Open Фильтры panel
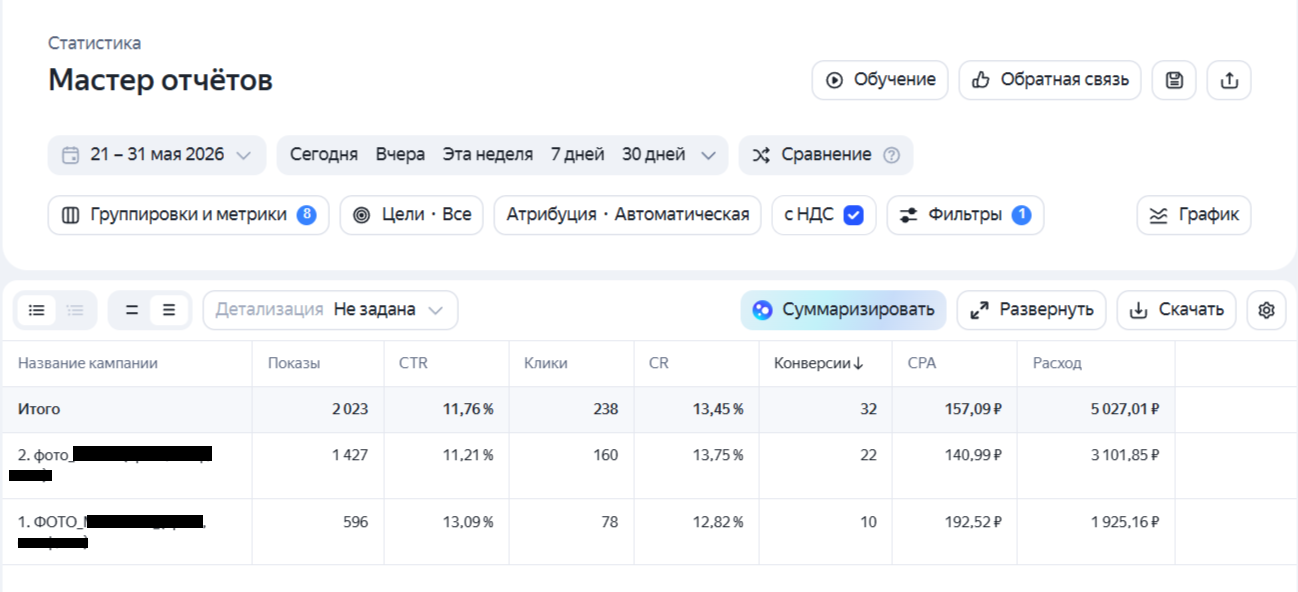 (965, 215)
